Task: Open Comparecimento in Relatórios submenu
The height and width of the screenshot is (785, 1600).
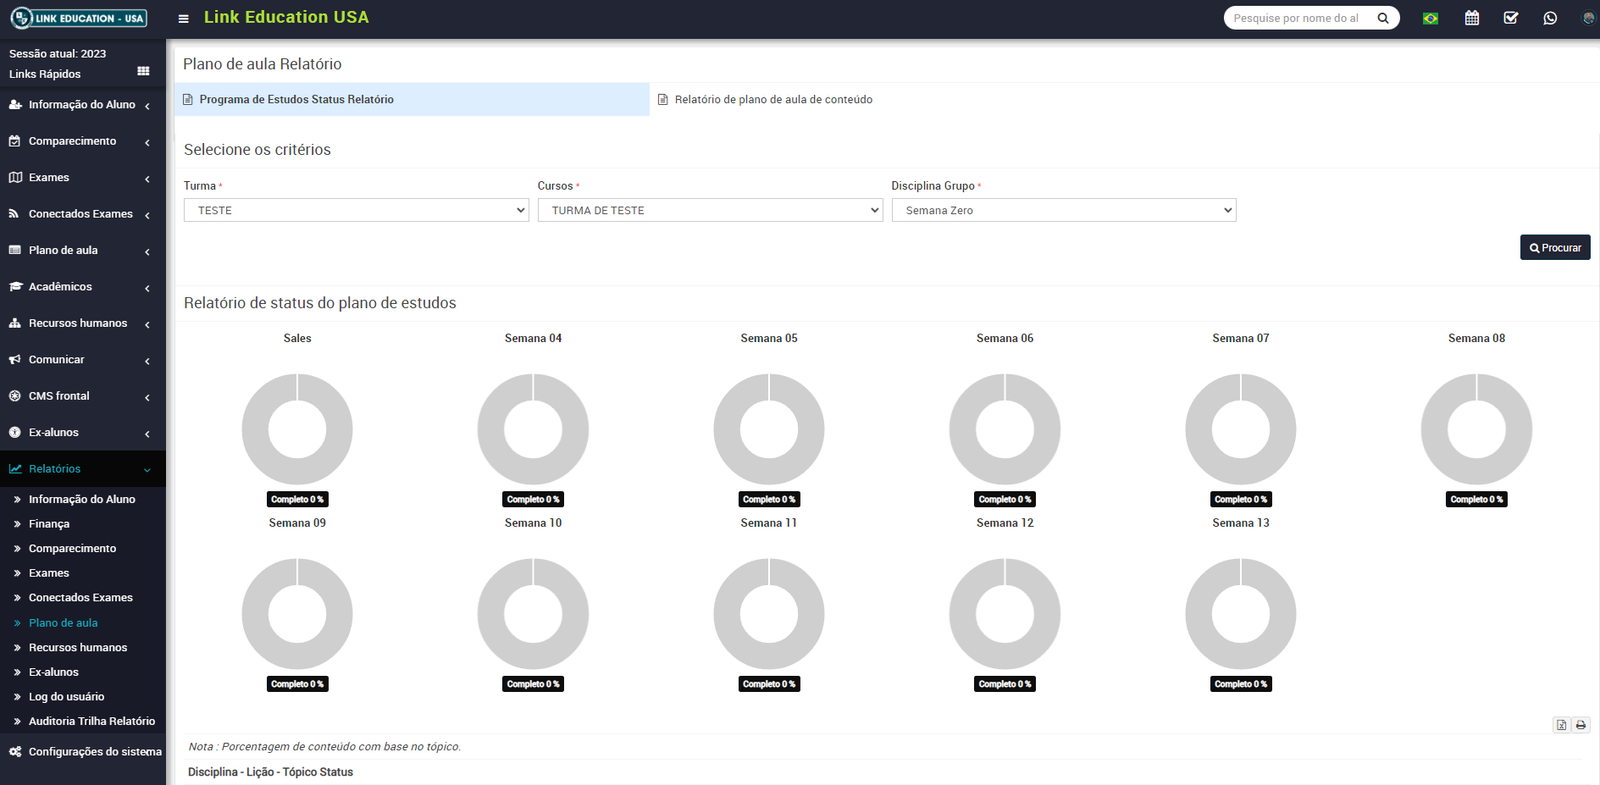Action: point(72,548)
